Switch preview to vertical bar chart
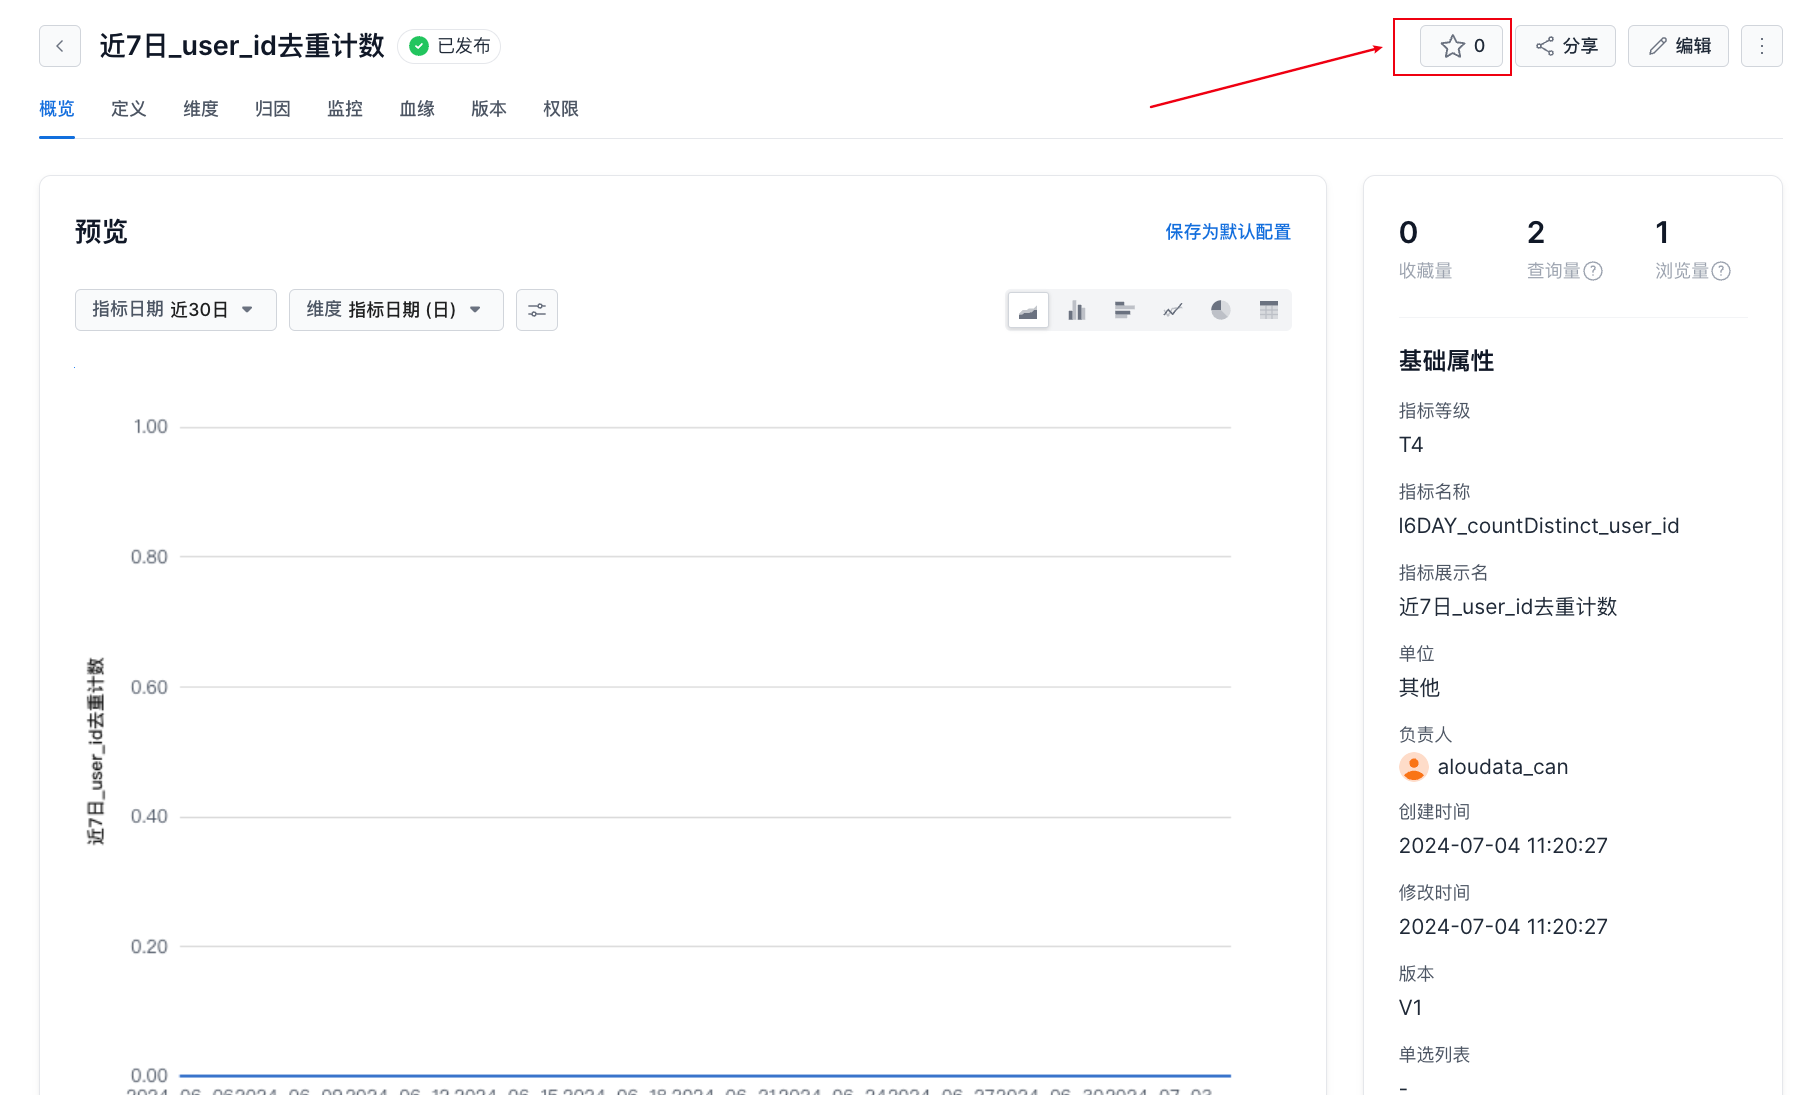This screenshot has height=1095, width=1818. click(x=1076, y=310)
